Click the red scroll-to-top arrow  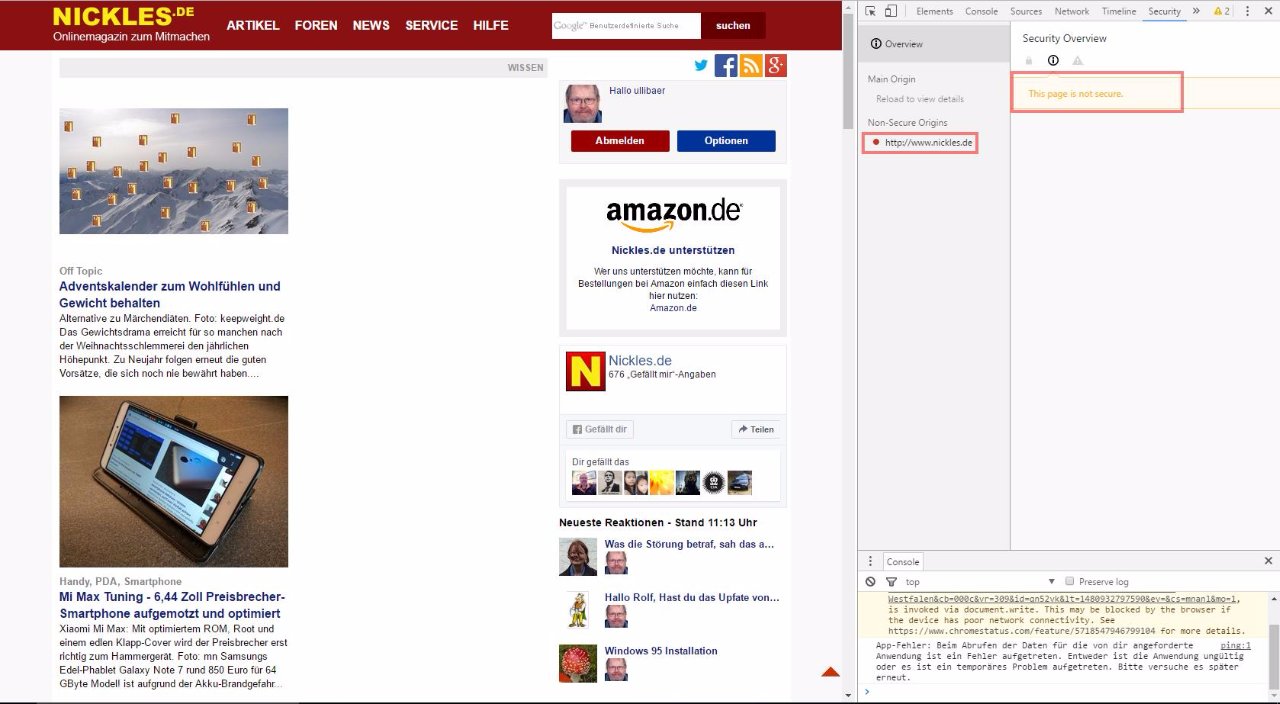(x=830, y=672)
